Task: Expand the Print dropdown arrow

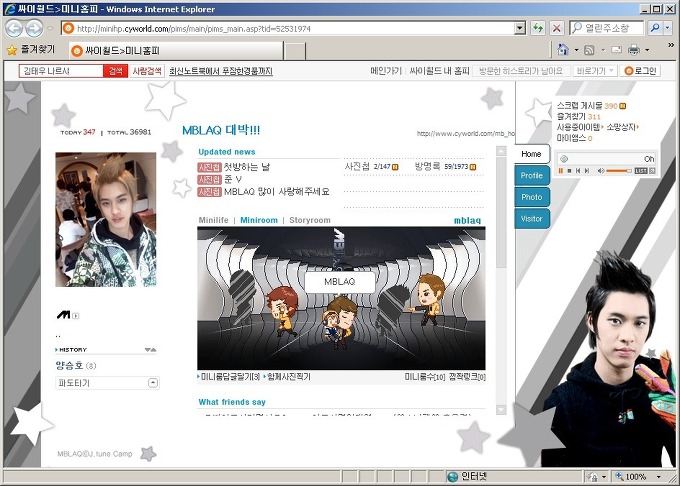Action: [x=647, y=50]
